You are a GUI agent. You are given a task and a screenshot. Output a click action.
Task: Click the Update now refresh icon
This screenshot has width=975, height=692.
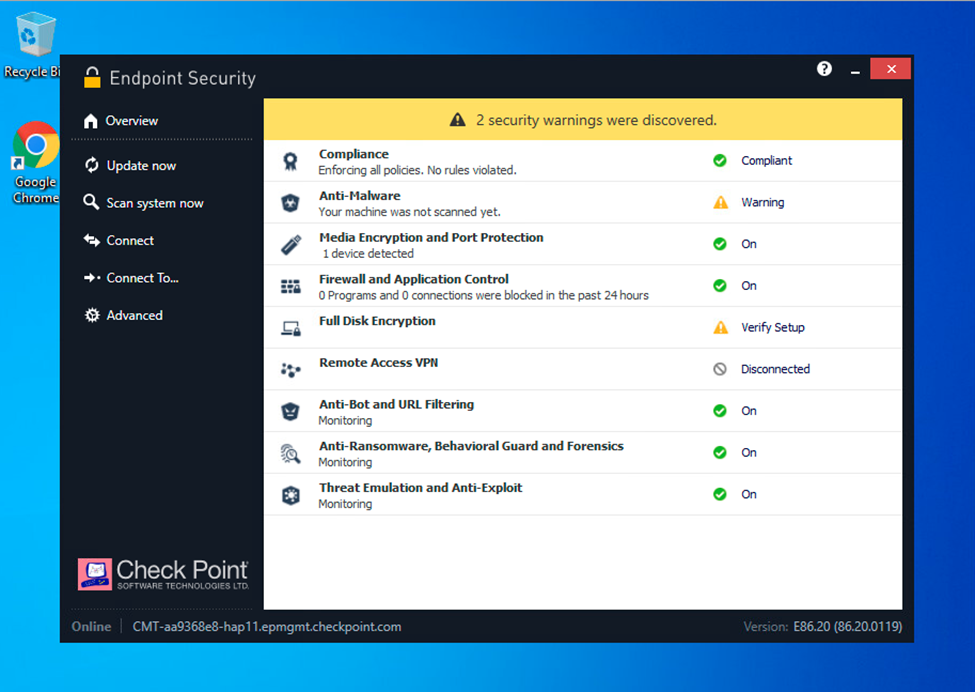pyautogui.click(x=91, y=165)
